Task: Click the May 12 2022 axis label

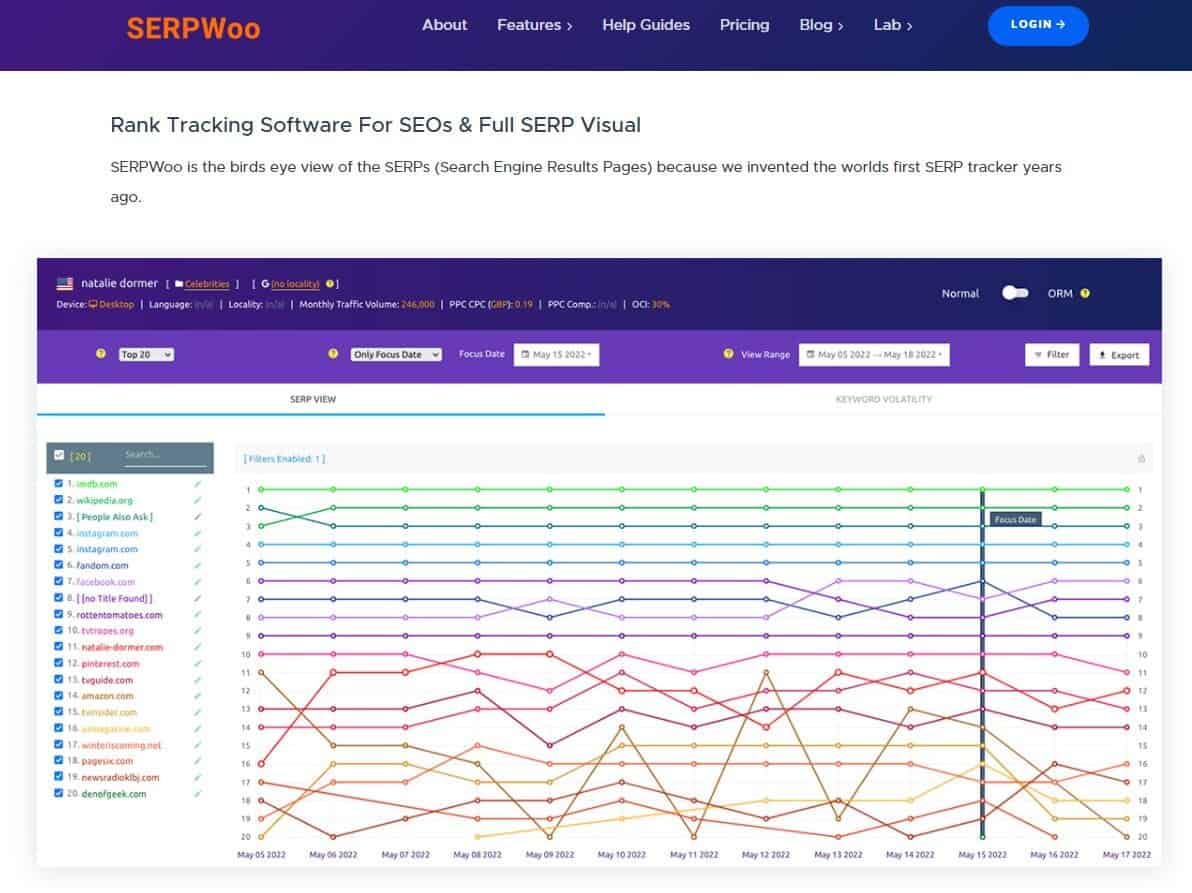Action: (x=766, y=854)
